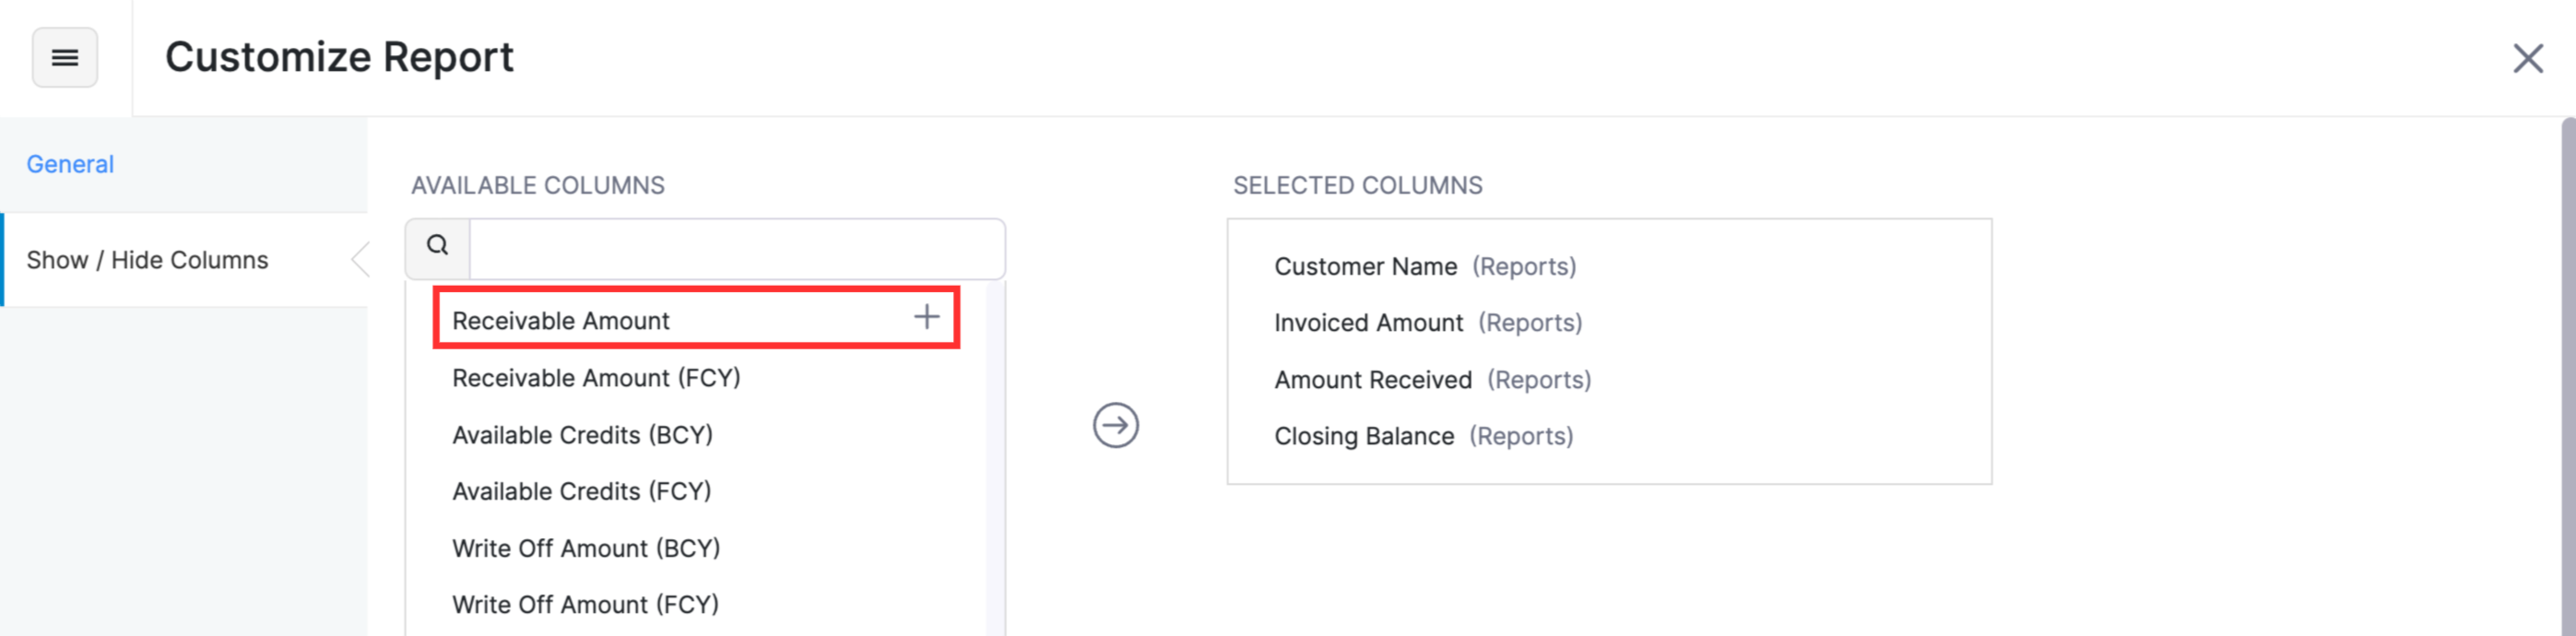Click the plus next to Receivable Amount column
2576x636 pixels.
pyautogui.click(x=925, y=318)
